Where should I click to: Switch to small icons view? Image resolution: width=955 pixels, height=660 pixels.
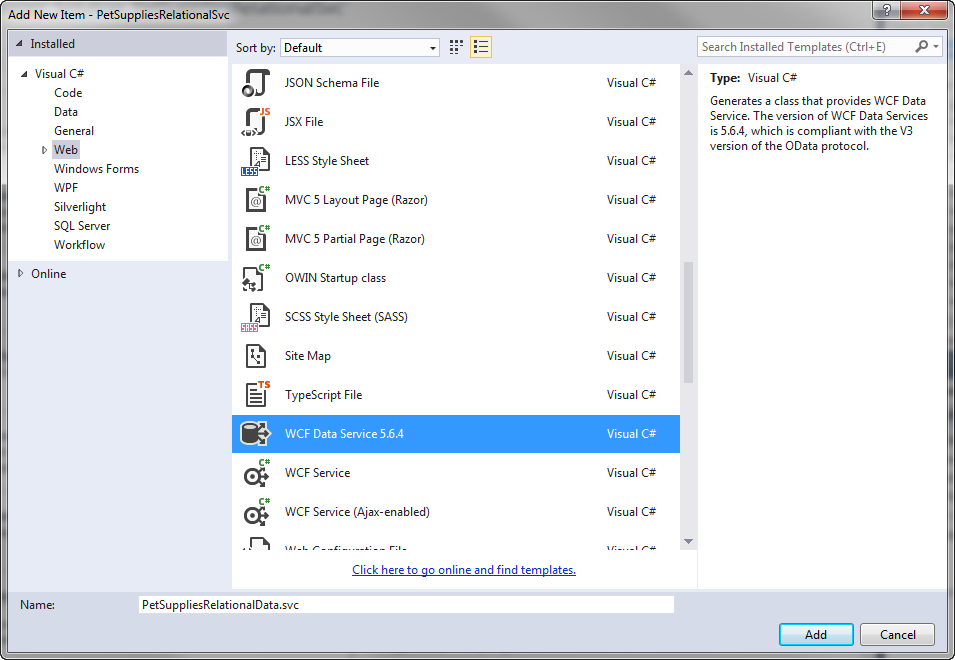[457, 47]
